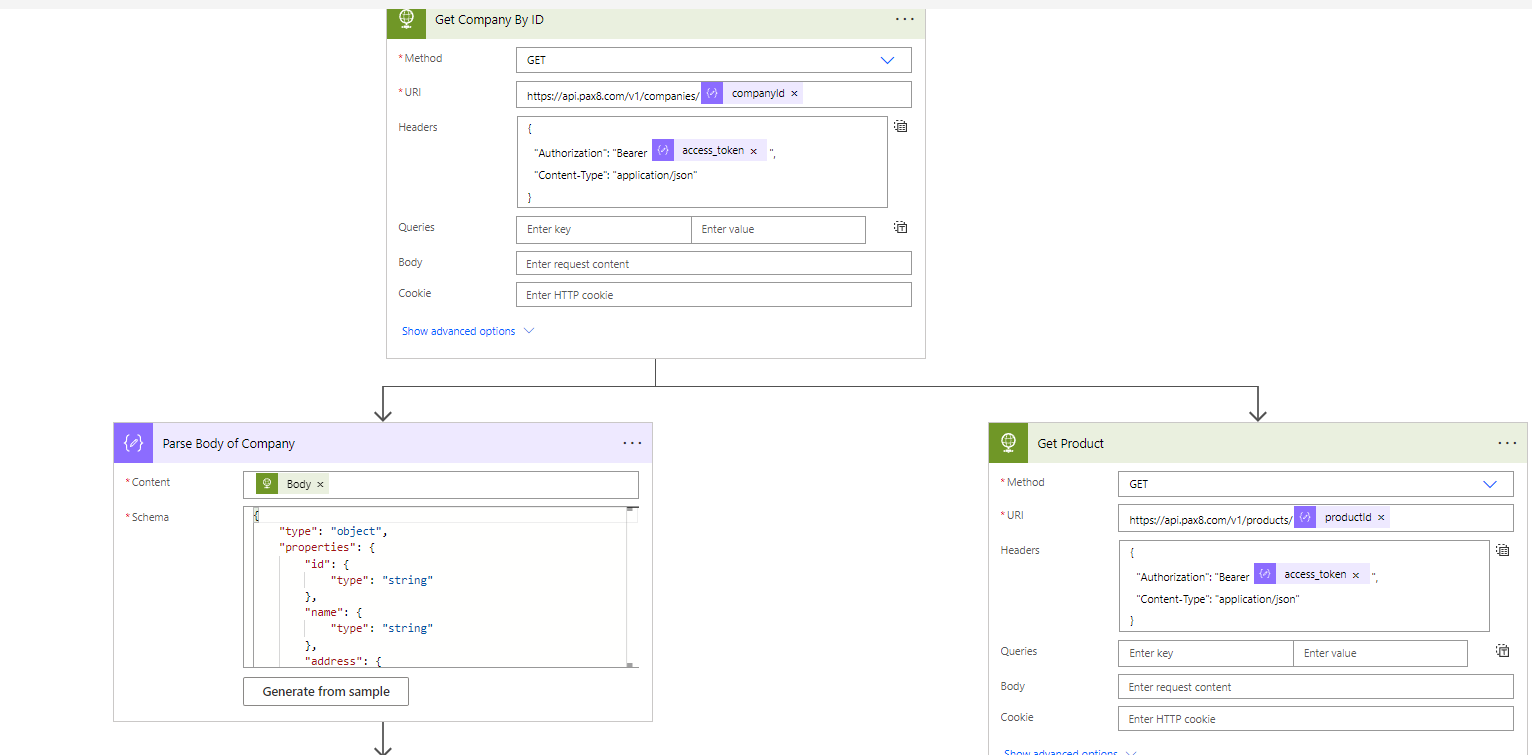Click the Cookie input in Get Product

[1315, 719]
